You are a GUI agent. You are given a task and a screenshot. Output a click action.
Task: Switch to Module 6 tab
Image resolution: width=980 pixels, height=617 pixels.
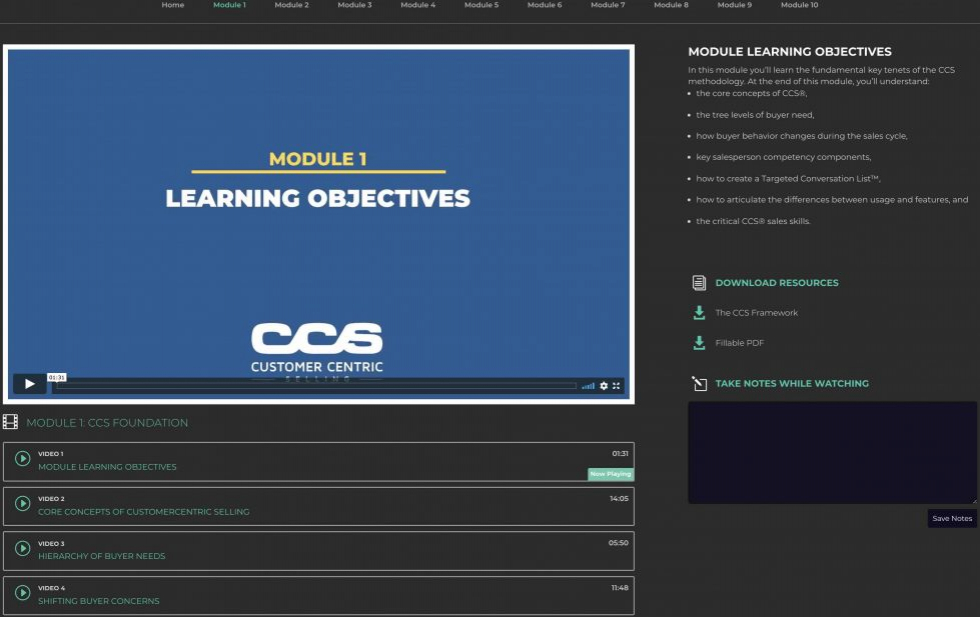[x=544, y=5]
